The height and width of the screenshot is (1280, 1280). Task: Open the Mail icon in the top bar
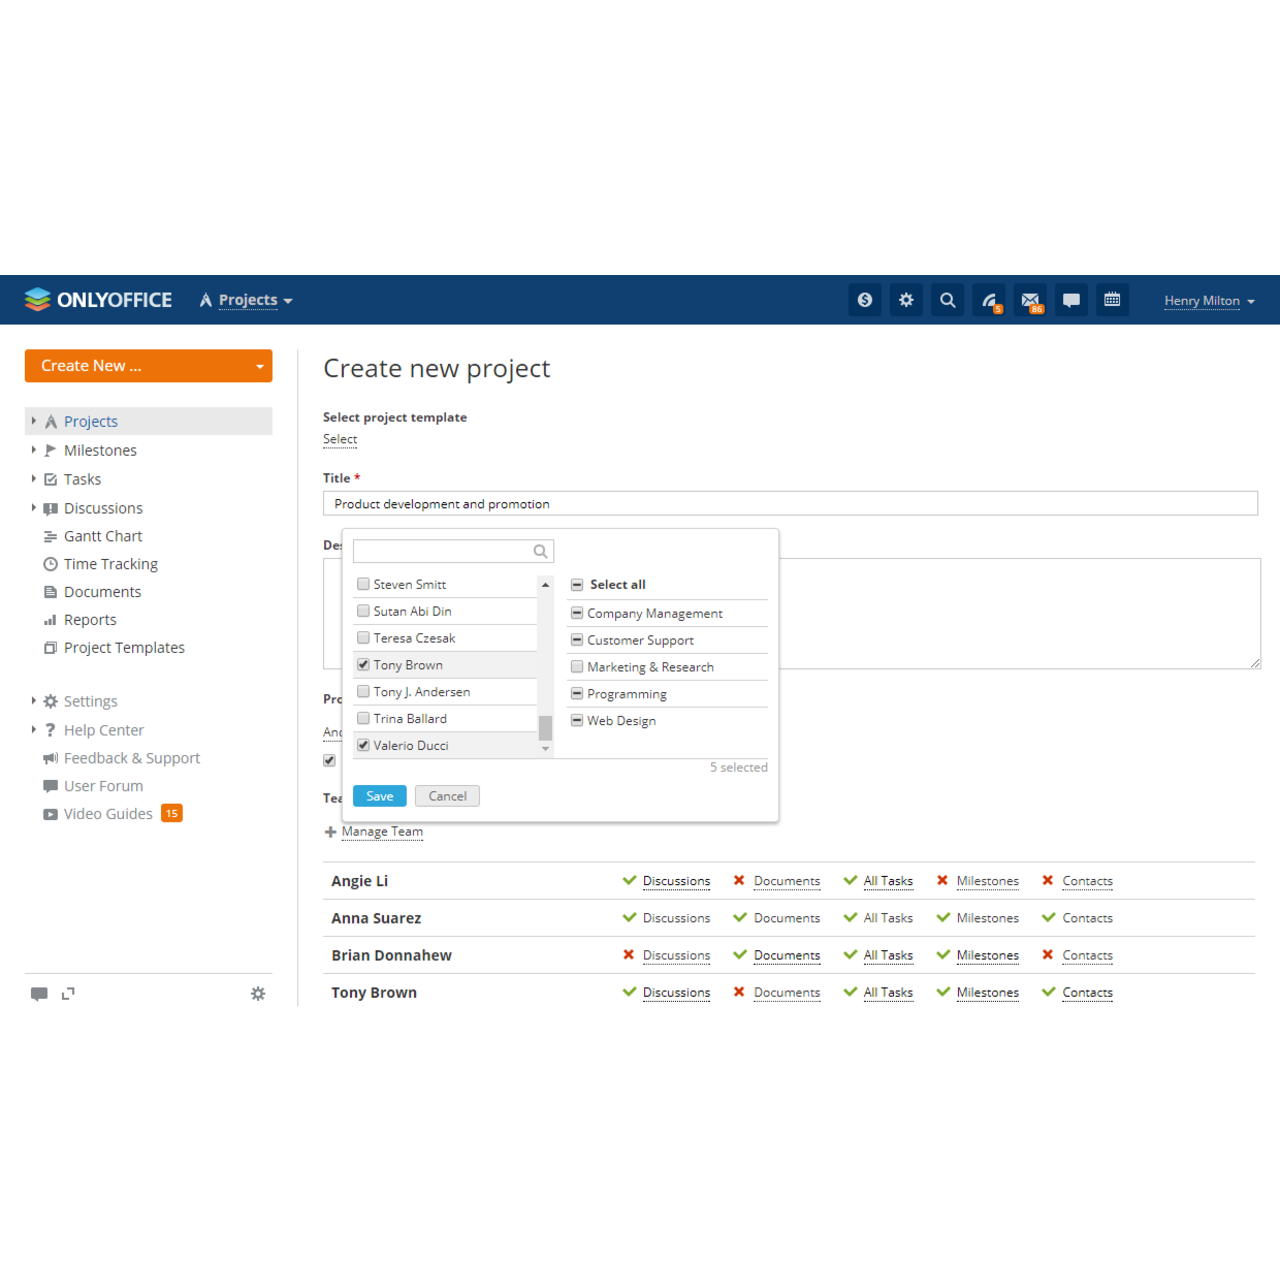click(x=1030, y=299)
